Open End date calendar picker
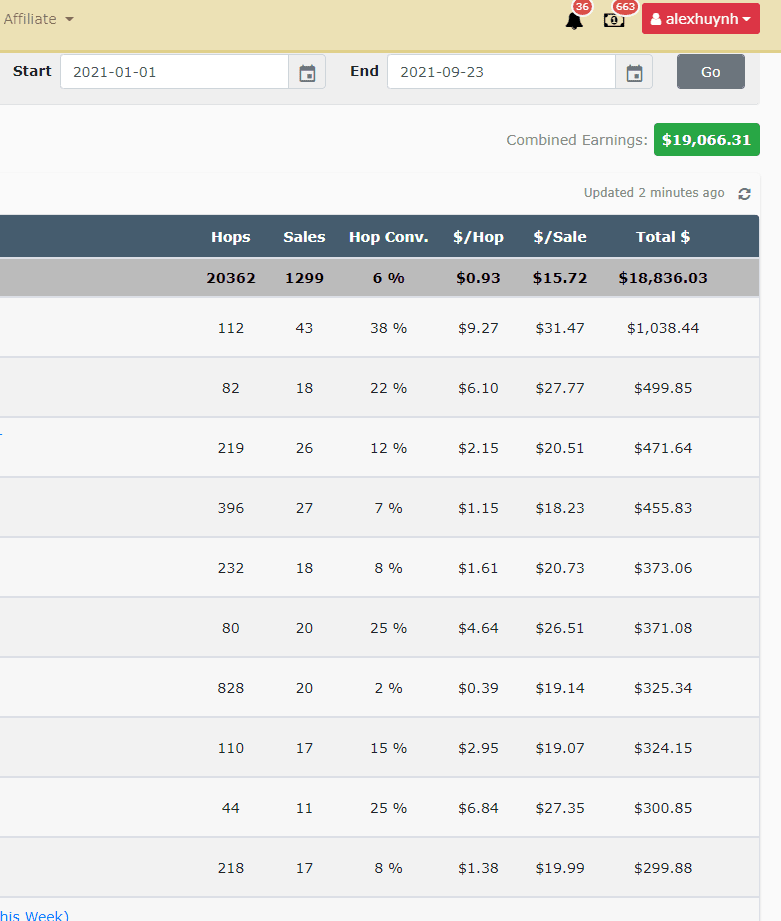 634,72
